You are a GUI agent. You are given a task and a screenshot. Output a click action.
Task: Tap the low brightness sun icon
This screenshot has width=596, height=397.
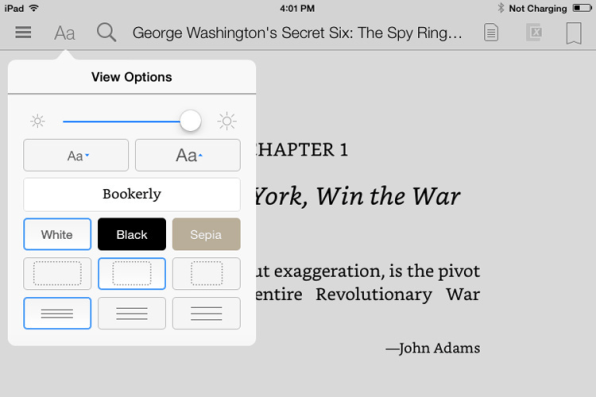(38, 121)
